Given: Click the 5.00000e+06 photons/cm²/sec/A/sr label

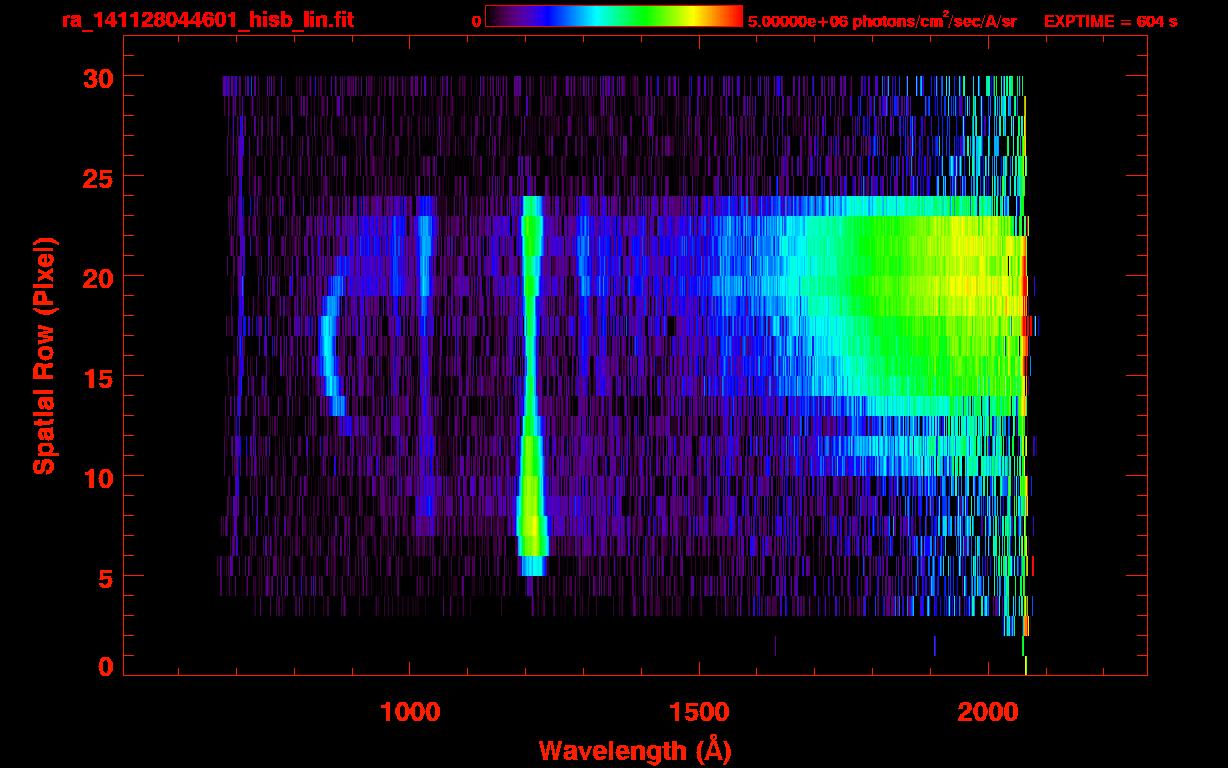Looking at the screenshot, I should [882, 20].
